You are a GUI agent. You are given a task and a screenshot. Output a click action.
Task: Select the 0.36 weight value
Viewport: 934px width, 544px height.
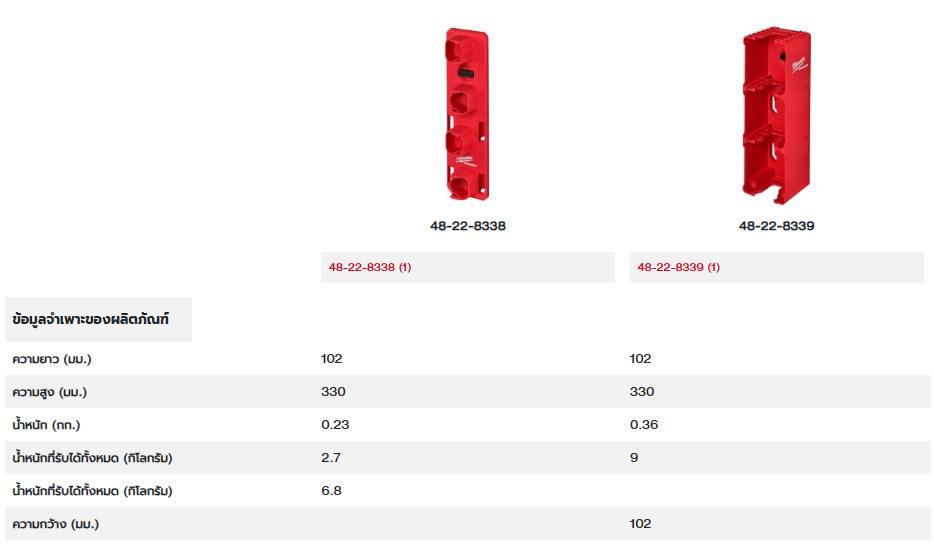click(644, 425)
